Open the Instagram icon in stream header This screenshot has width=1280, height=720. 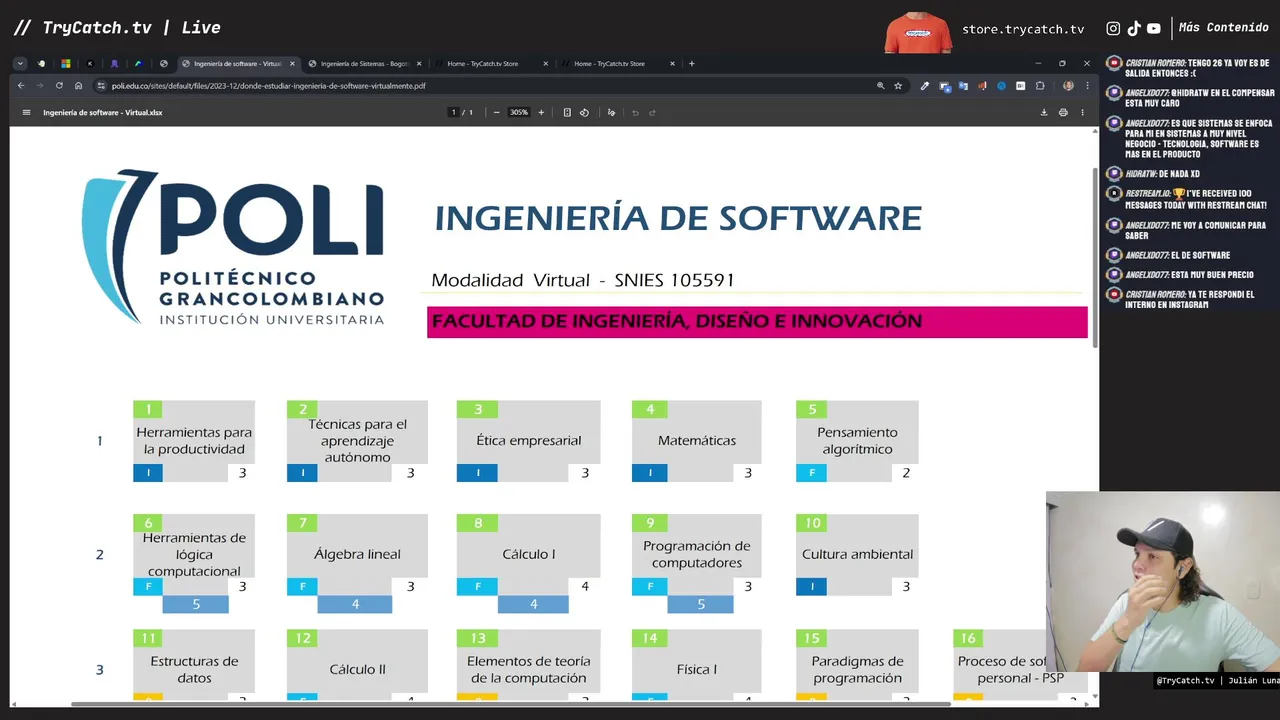tap(1113, 29)
